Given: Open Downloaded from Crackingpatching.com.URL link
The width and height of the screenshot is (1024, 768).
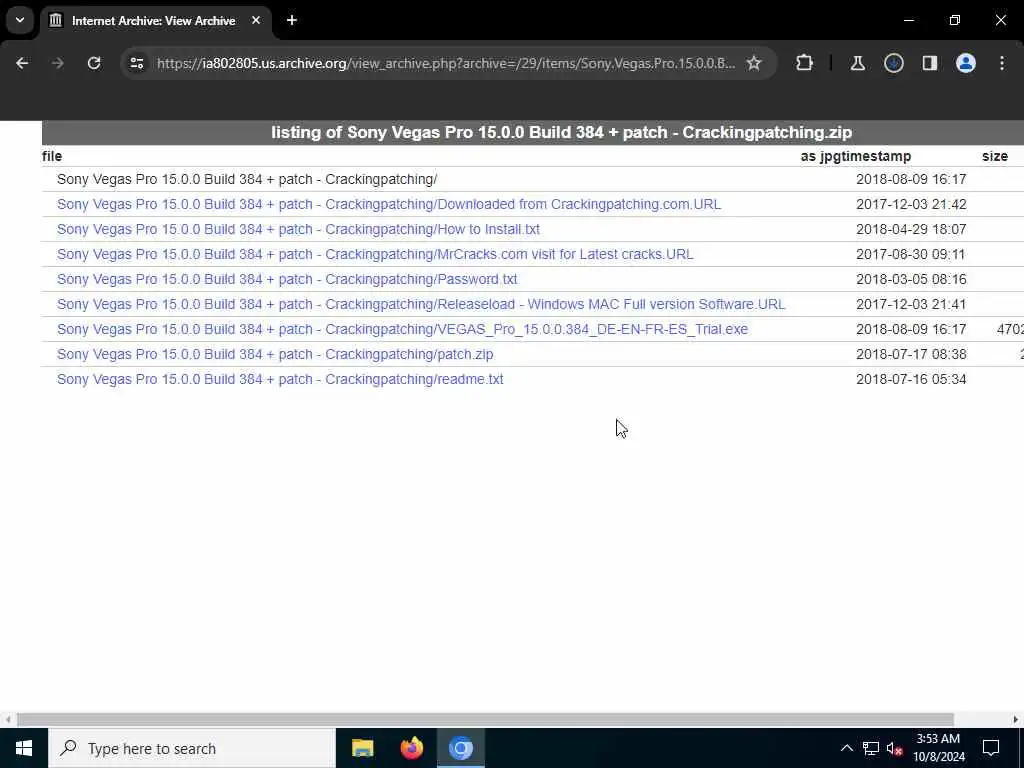Looking at the screenshot, I should pos(389,204).
